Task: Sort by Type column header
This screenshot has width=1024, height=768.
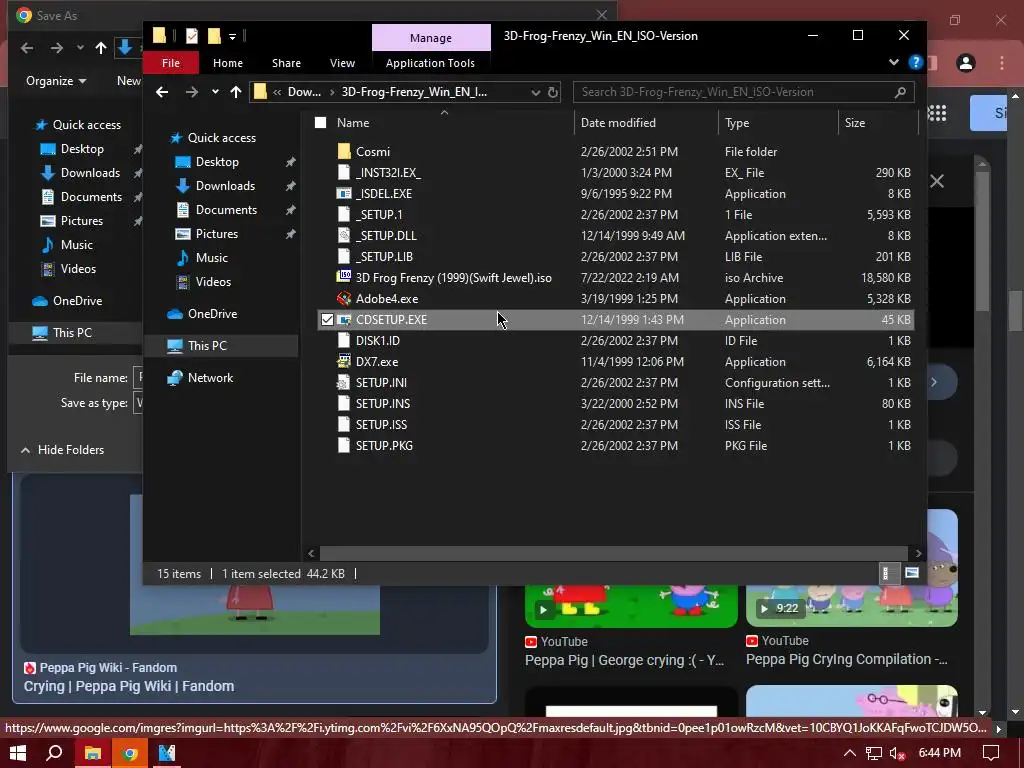Action: click(778, 123)
